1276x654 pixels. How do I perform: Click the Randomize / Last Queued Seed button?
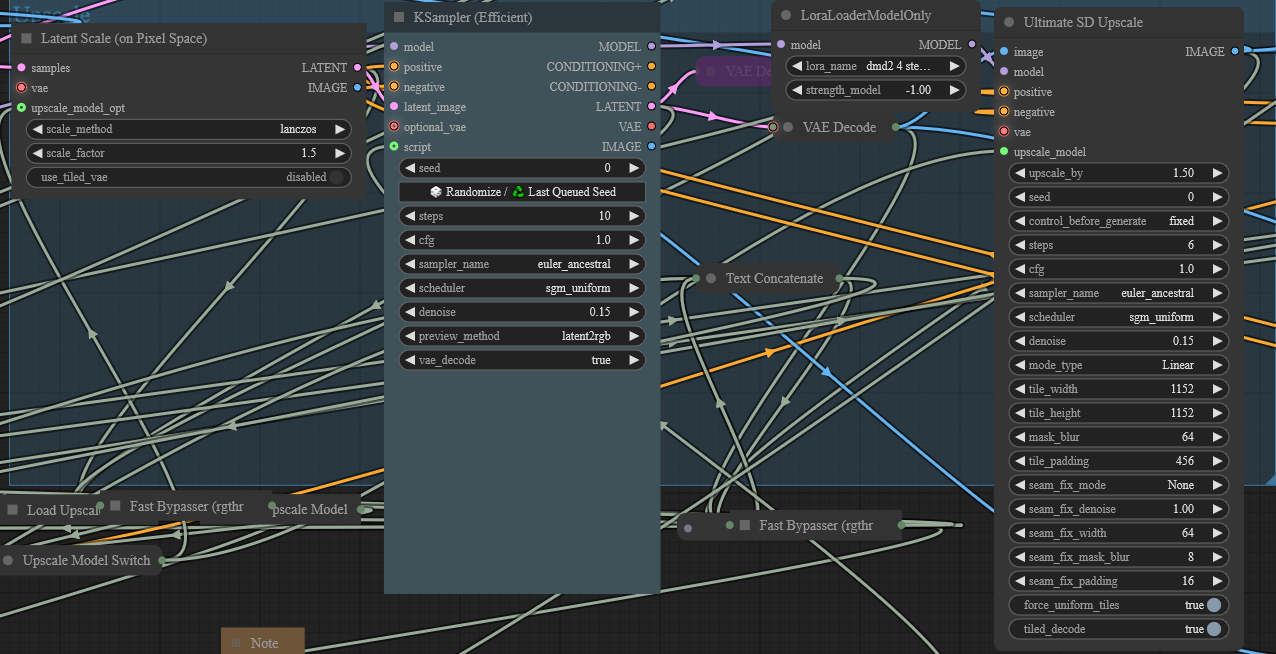(521, 192)
